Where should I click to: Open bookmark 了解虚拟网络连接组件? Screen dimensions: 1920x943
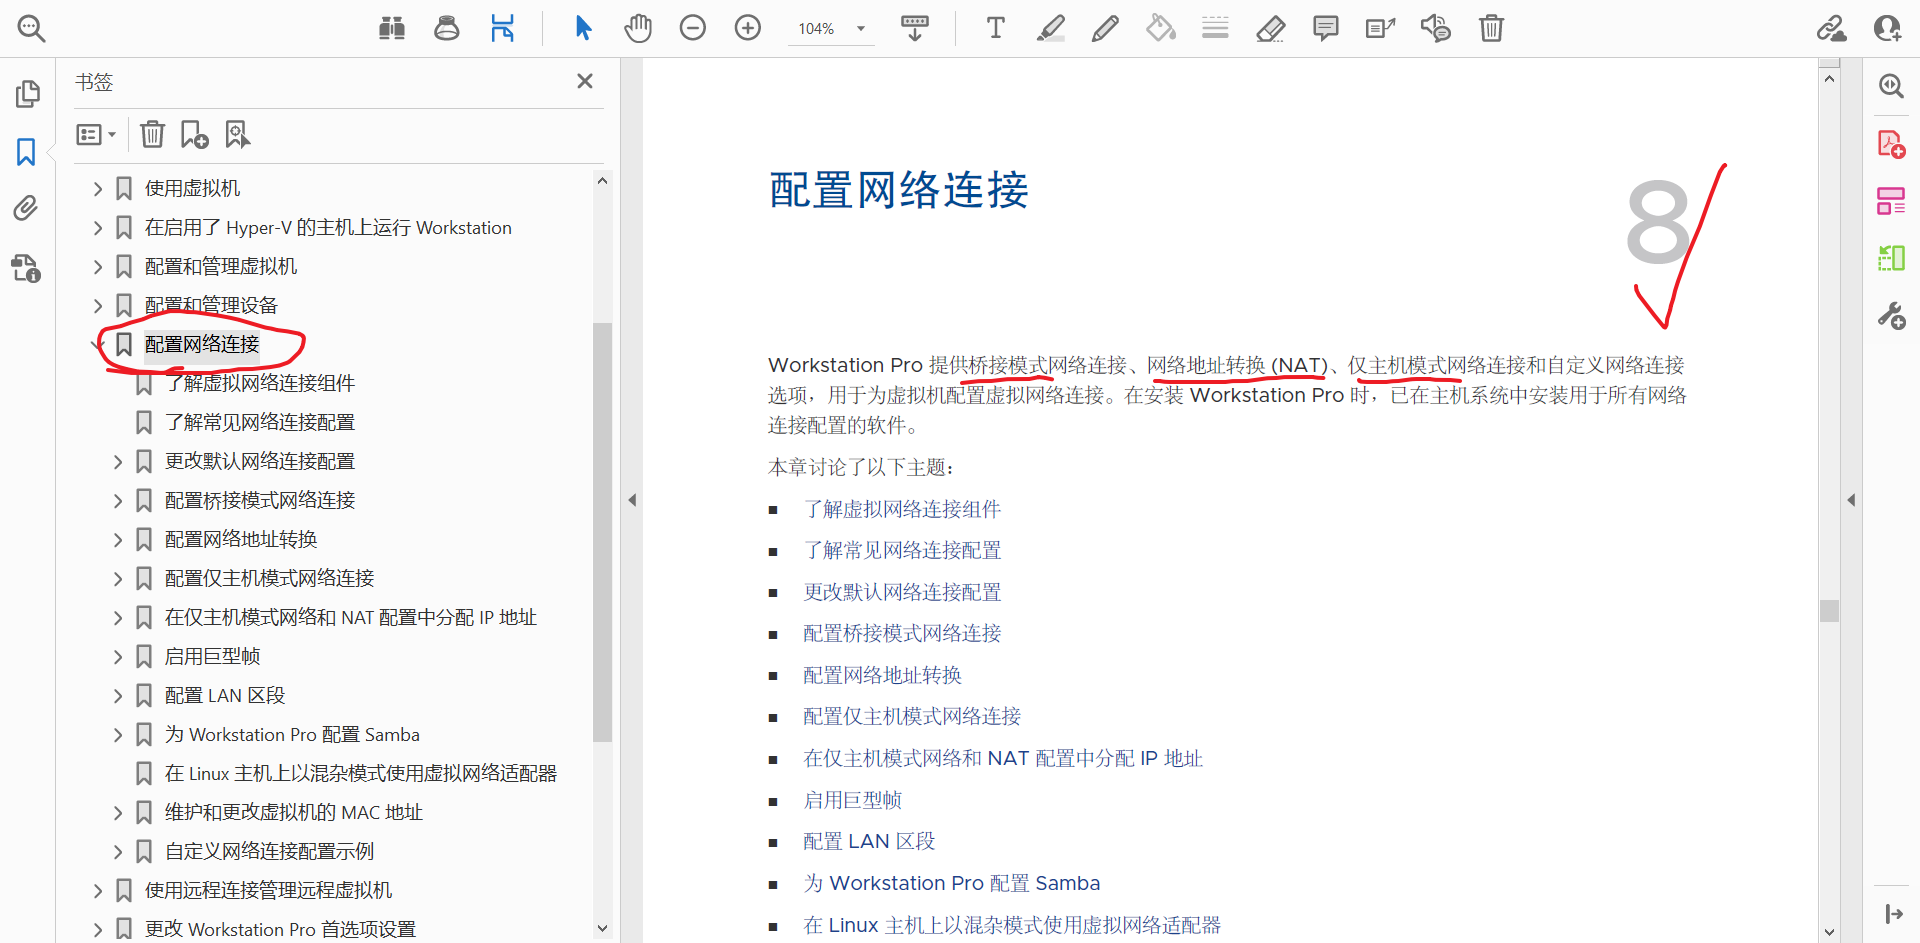pos(260,383)
